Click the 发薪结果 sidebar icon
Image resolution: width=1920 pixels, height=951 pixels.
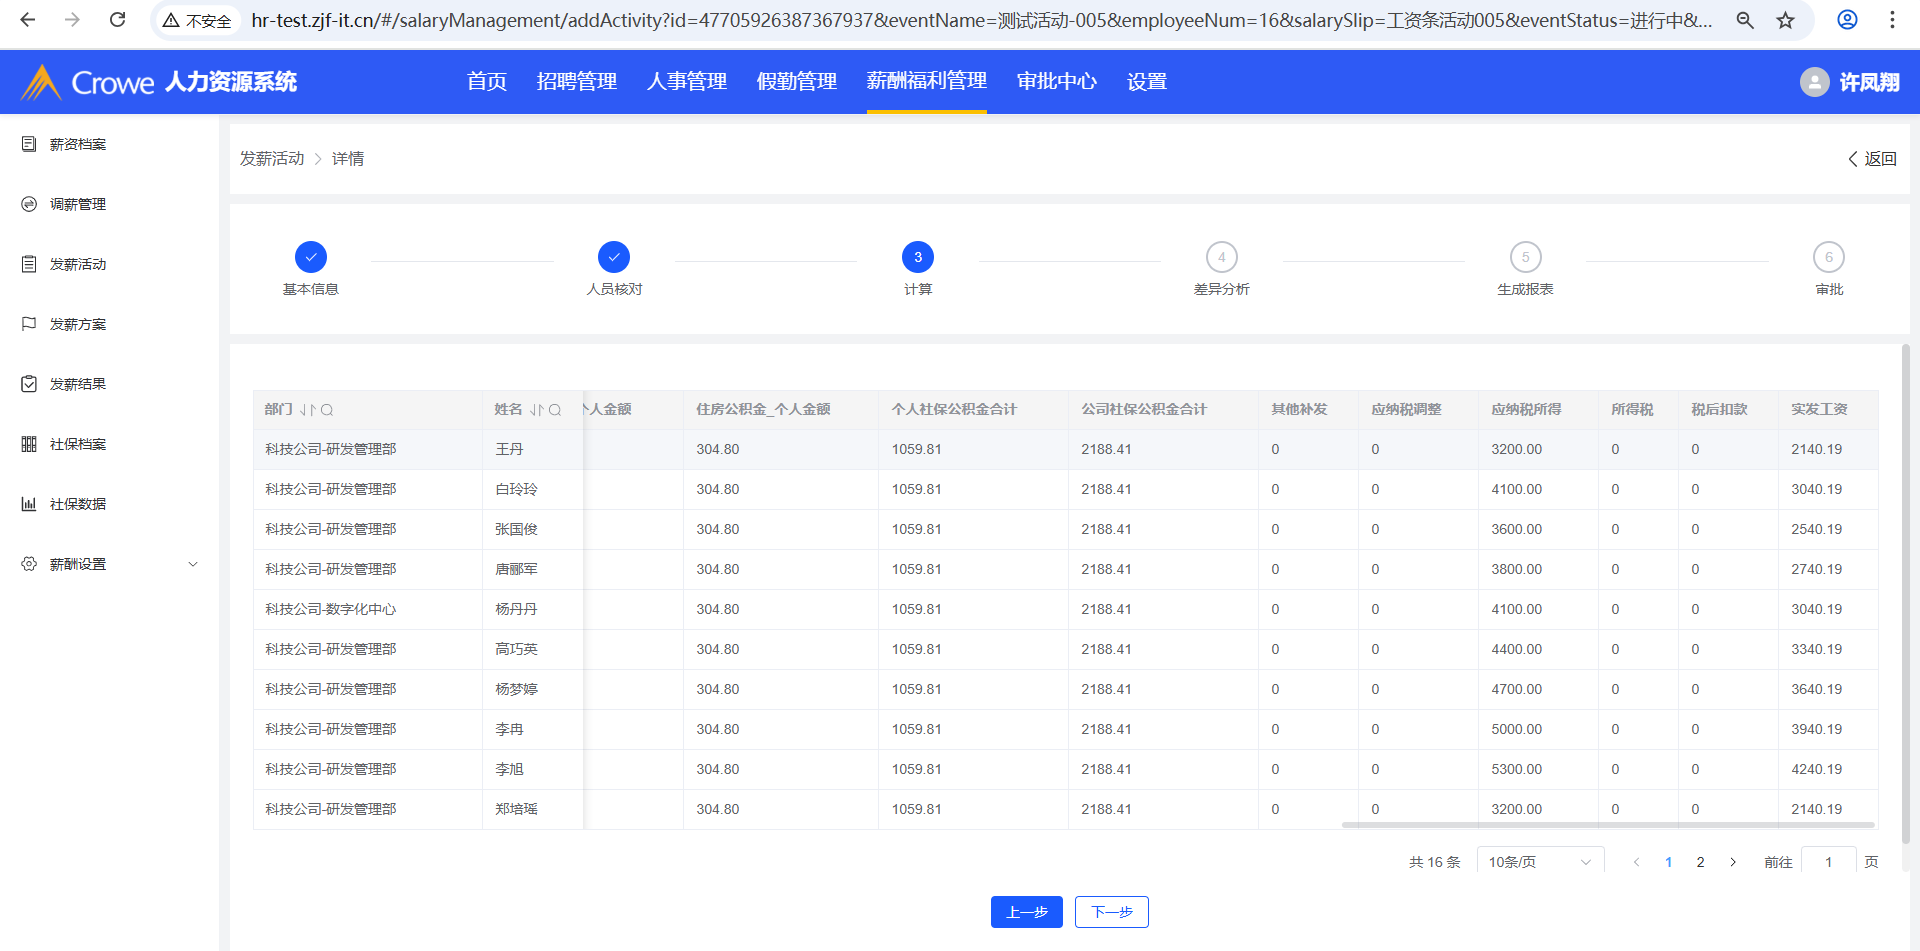[x=29, y=384]
